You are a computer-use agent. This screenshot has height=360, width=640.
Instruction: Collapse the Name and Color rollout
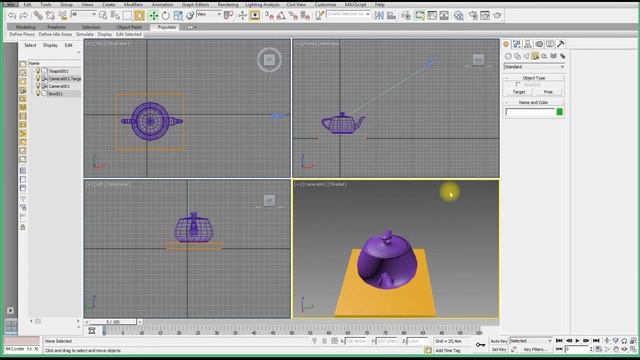(x=534, y=102)
